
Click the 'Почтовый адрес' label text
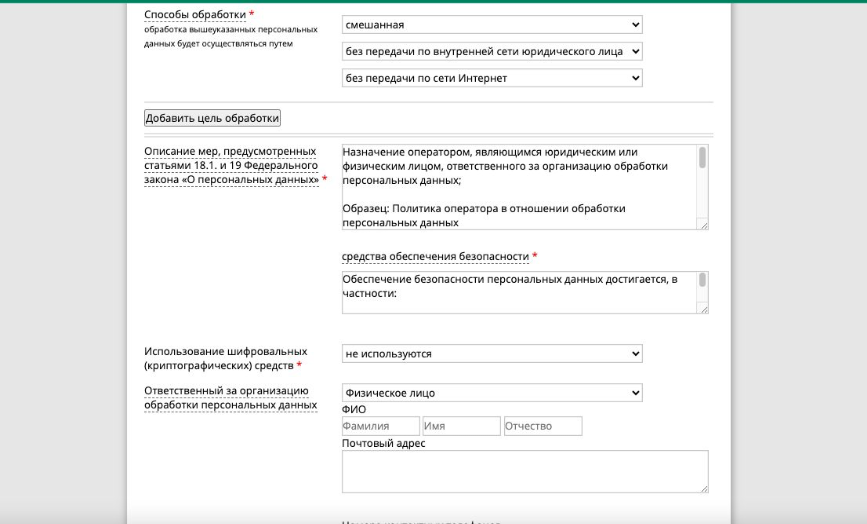[x=384, y=443]
